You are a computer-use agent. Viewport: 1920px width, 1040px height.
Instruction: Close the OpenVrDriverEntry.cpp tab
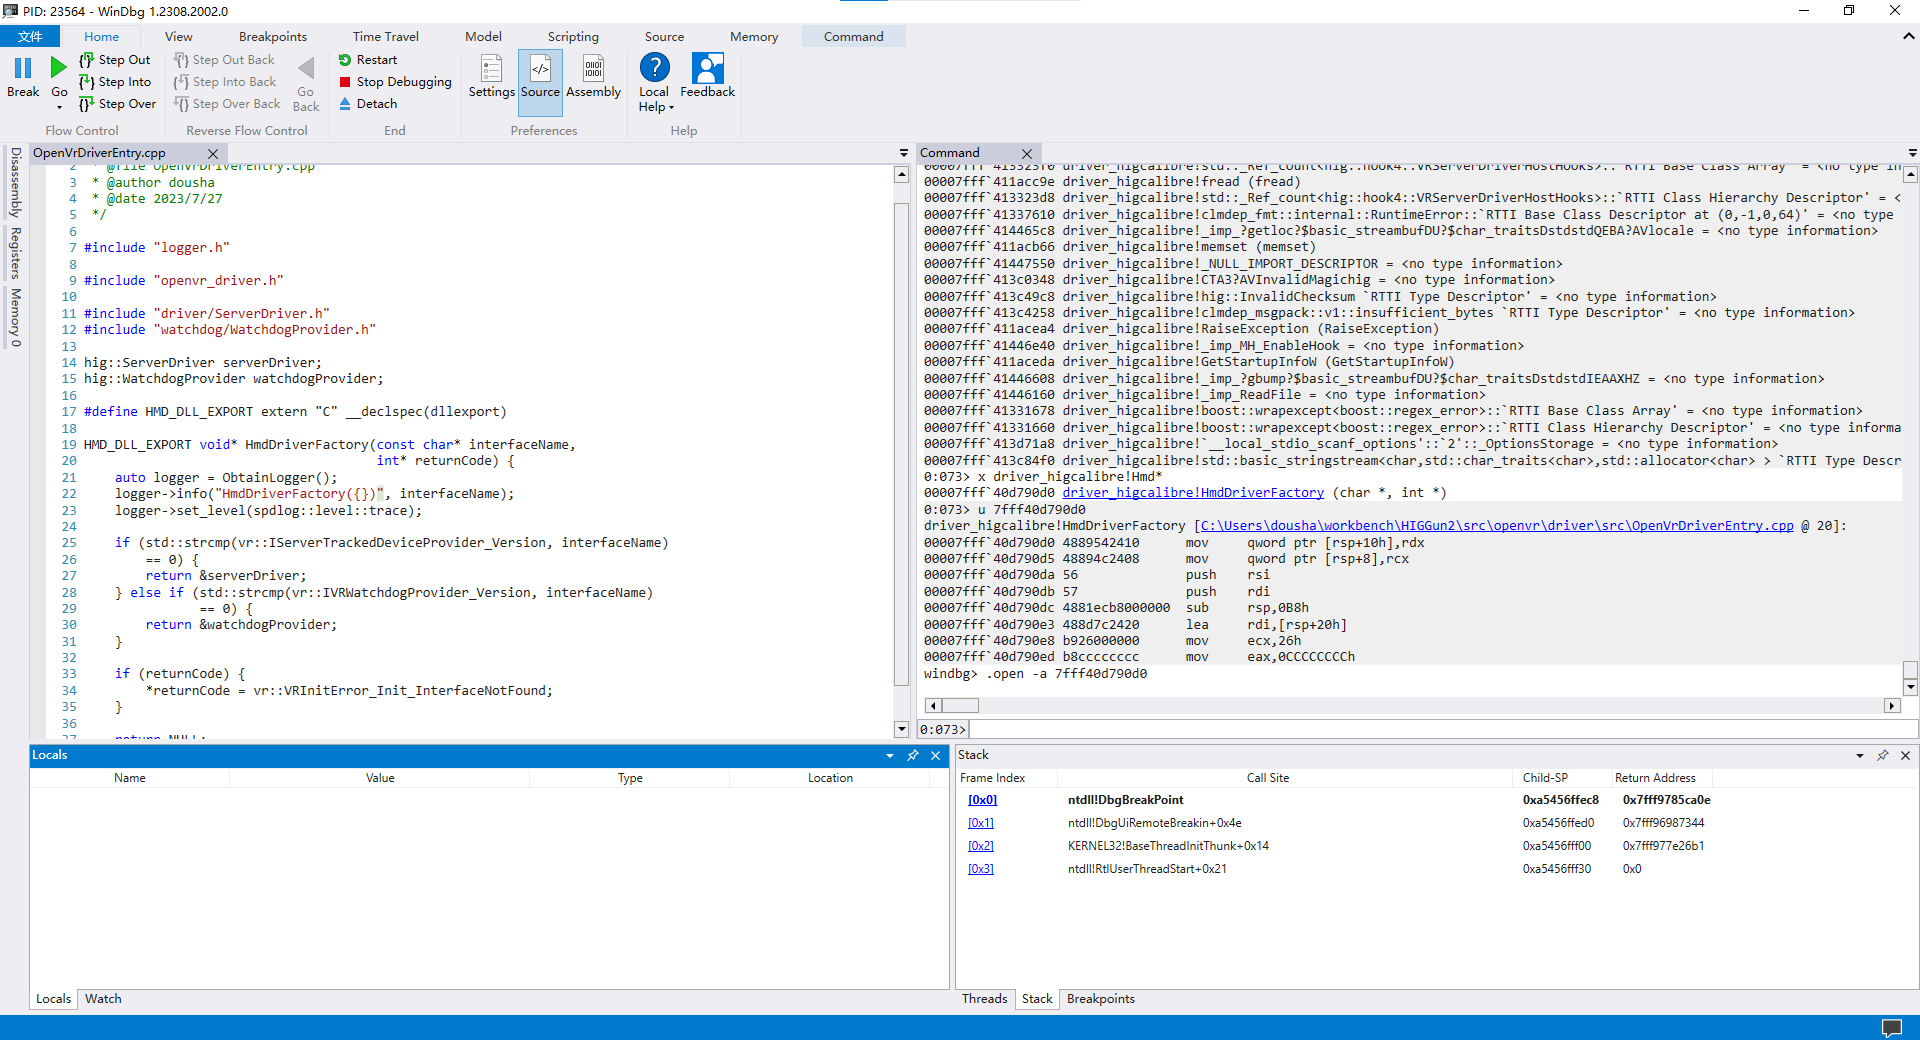[213, 153]
